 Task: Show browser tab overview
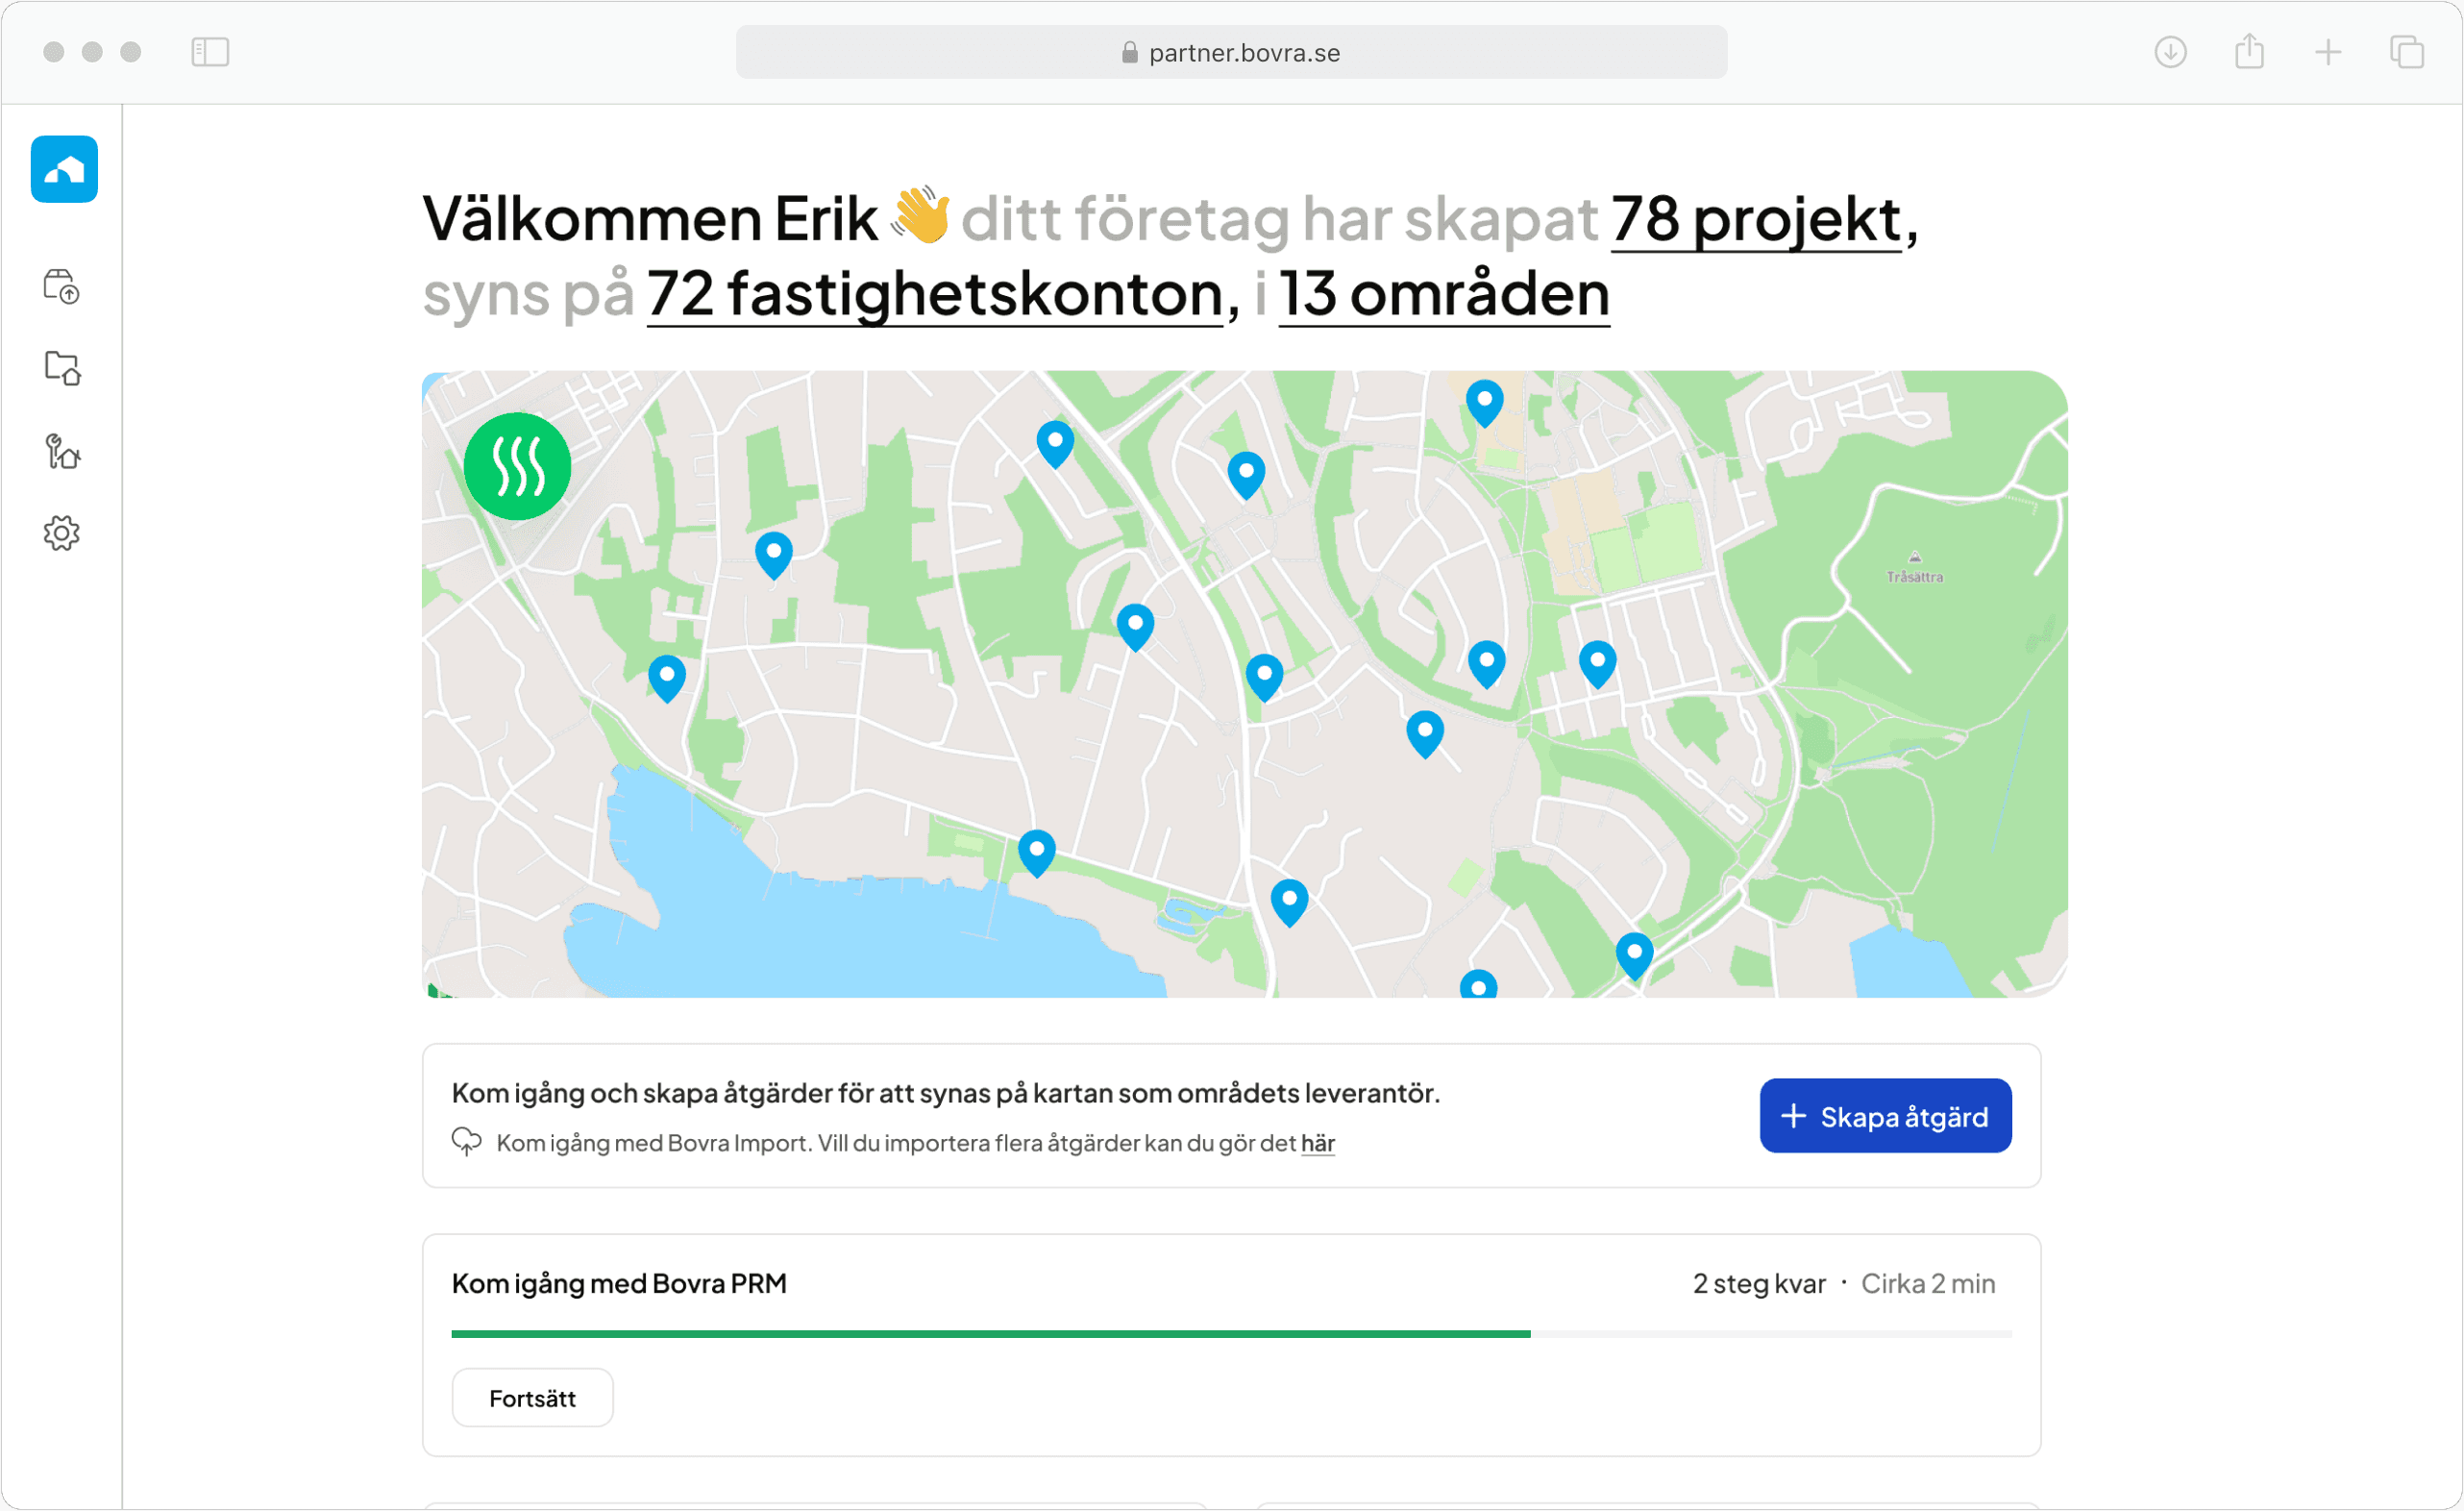pos(2407,52)
